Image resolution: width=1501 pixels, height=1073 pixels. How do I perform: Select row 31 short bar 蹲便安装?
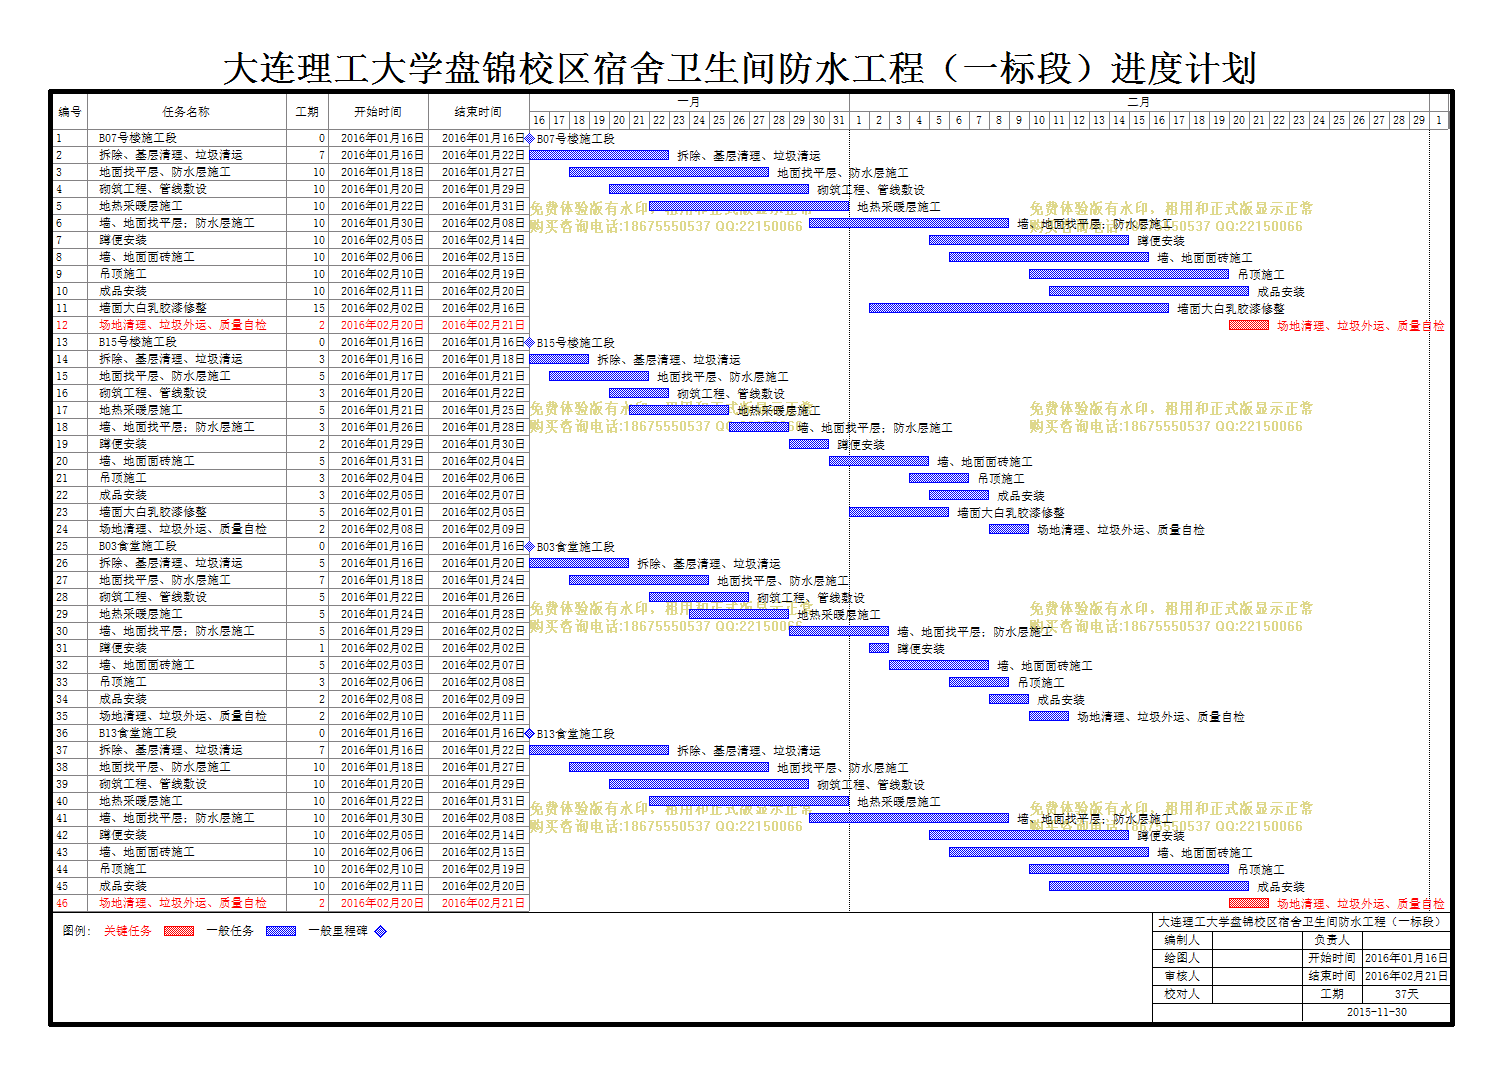click(x=879, y=648)
